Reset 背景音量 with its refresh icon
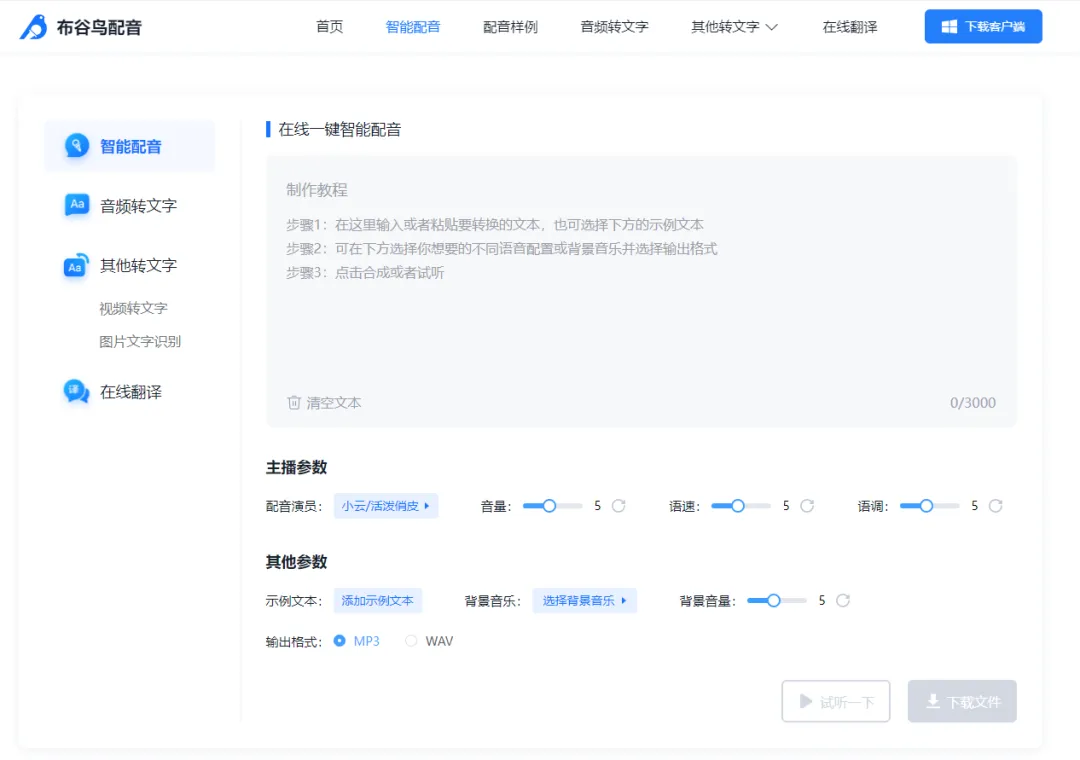The width and height of the screenshot is (1080, 760). [x=843, y=600]
